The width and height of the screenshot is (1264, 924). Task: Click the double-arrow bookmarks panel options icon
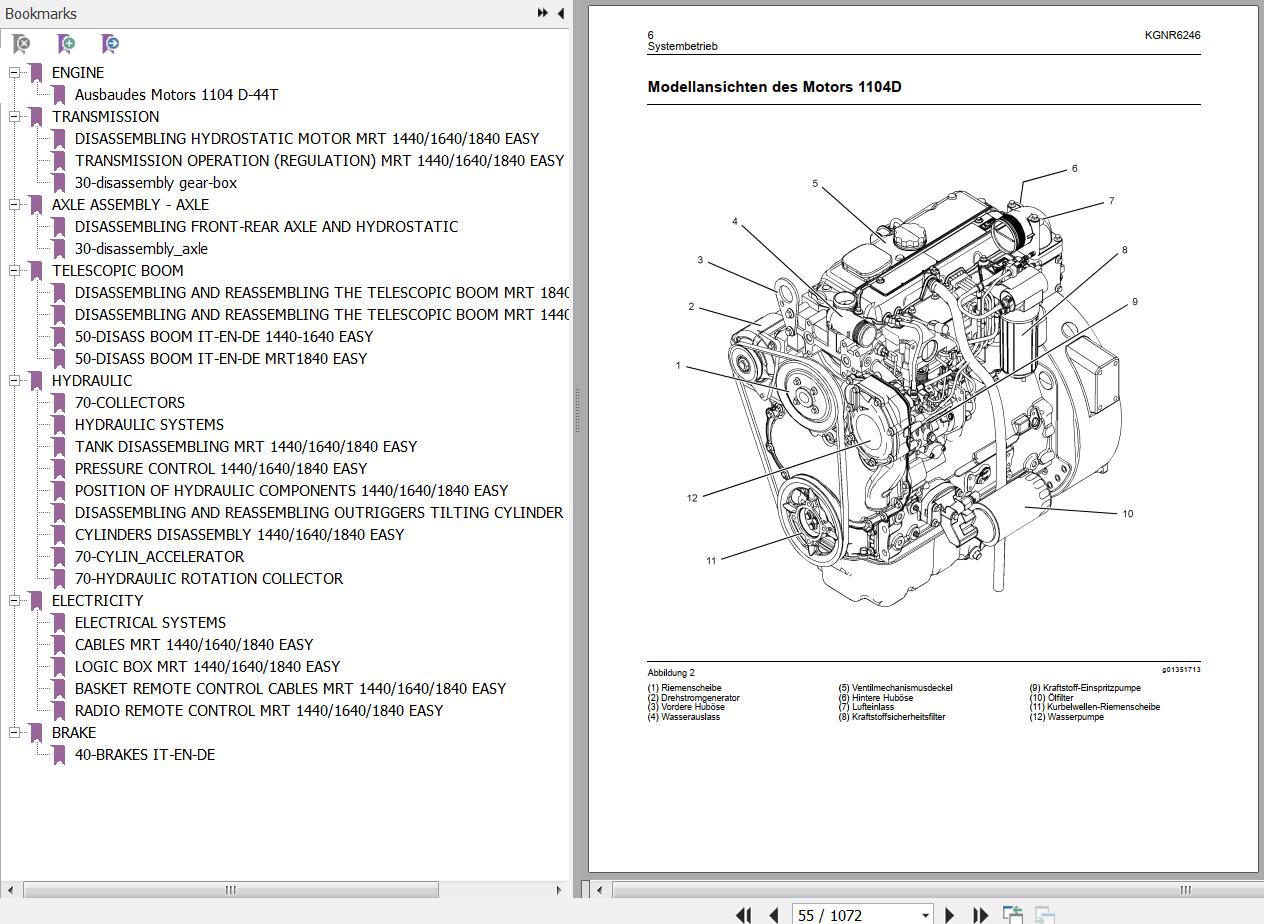tap(542, 13)
